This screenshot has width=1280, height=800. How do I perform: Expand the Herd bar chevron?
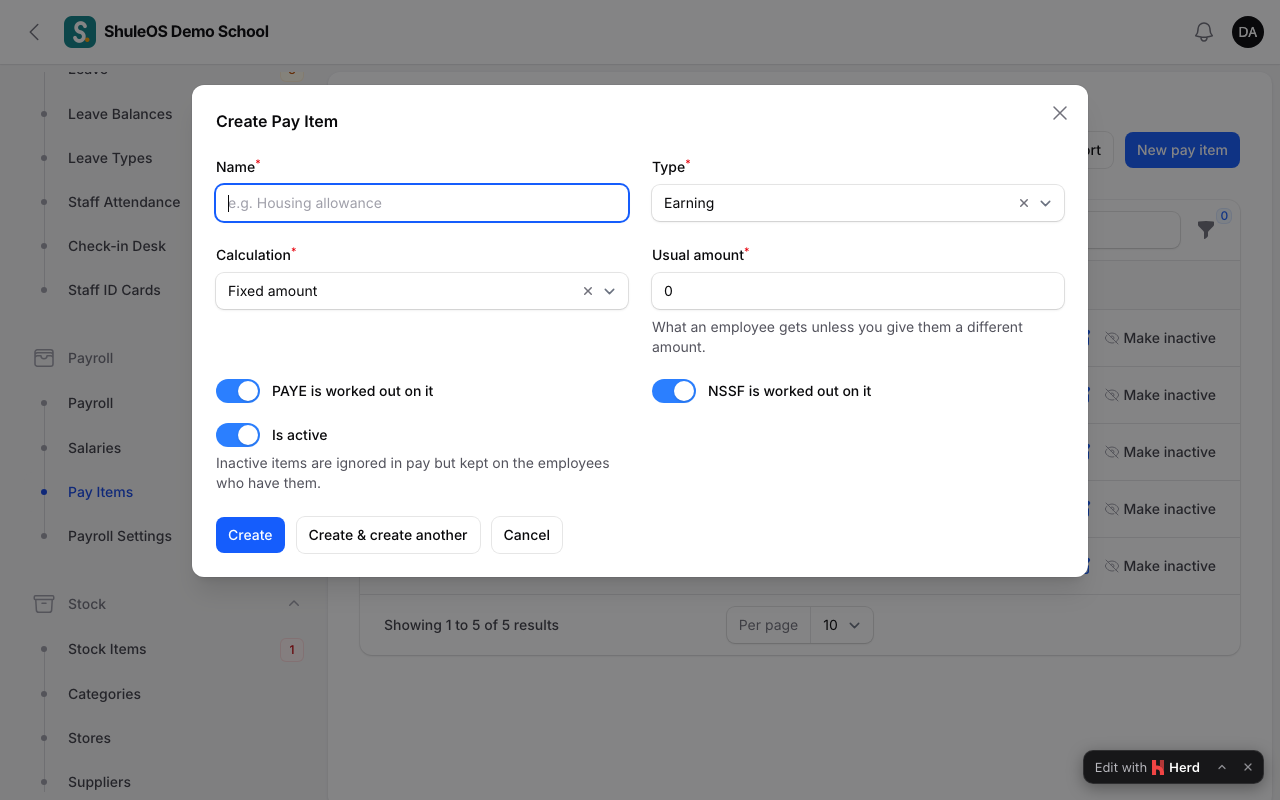[1222, 767]
